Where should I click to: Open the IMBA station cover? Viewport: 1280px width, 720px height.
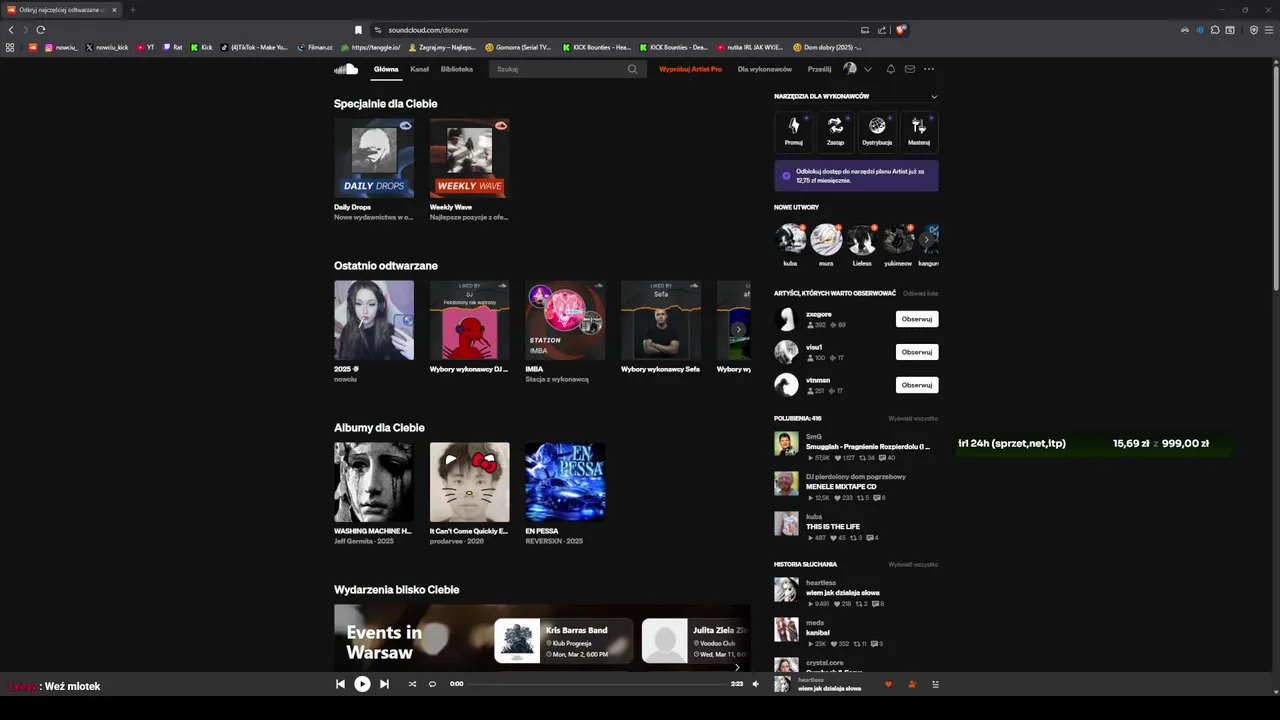(x=565, y=320)
